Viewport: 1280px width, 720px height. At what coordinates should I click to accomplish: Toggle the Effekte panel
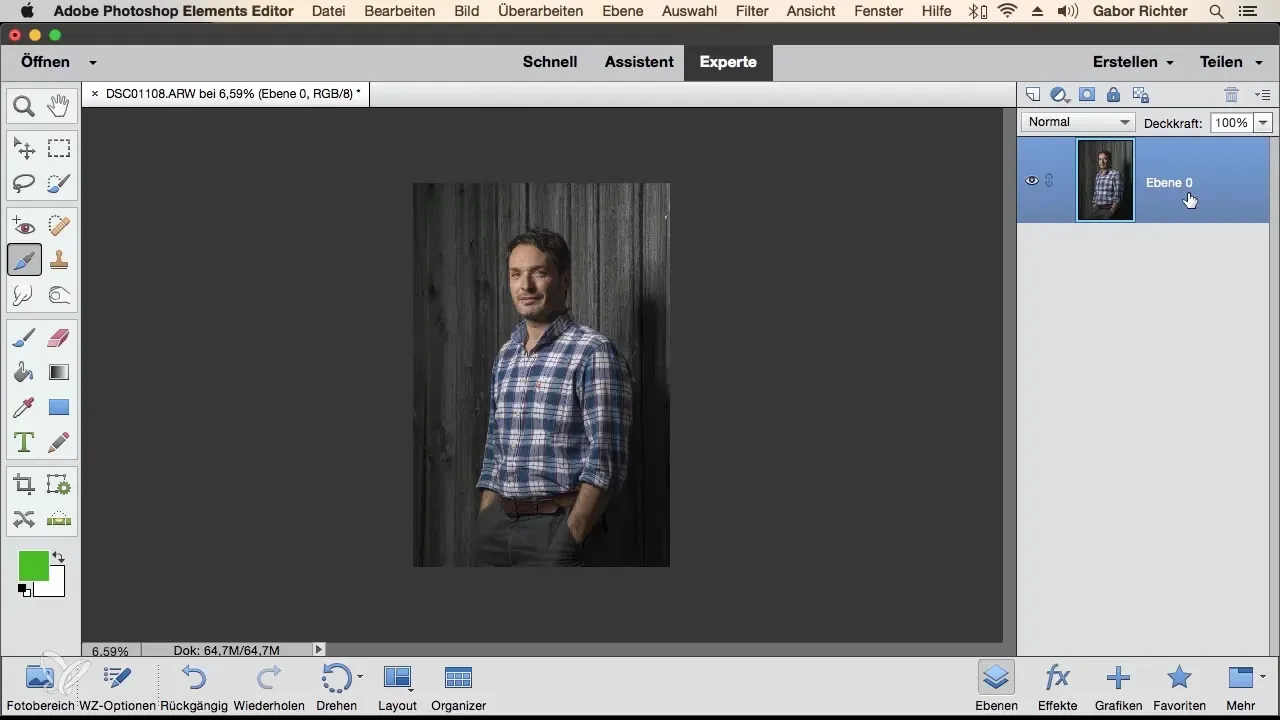[x=1057, y=687]
